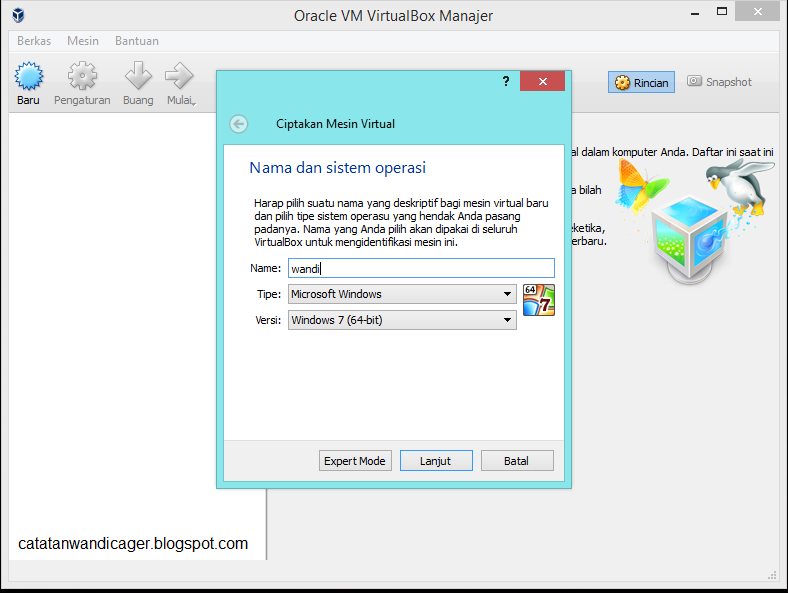788x593 pixels.
Task: Open the Berkas menu
Action: (34, 41)
